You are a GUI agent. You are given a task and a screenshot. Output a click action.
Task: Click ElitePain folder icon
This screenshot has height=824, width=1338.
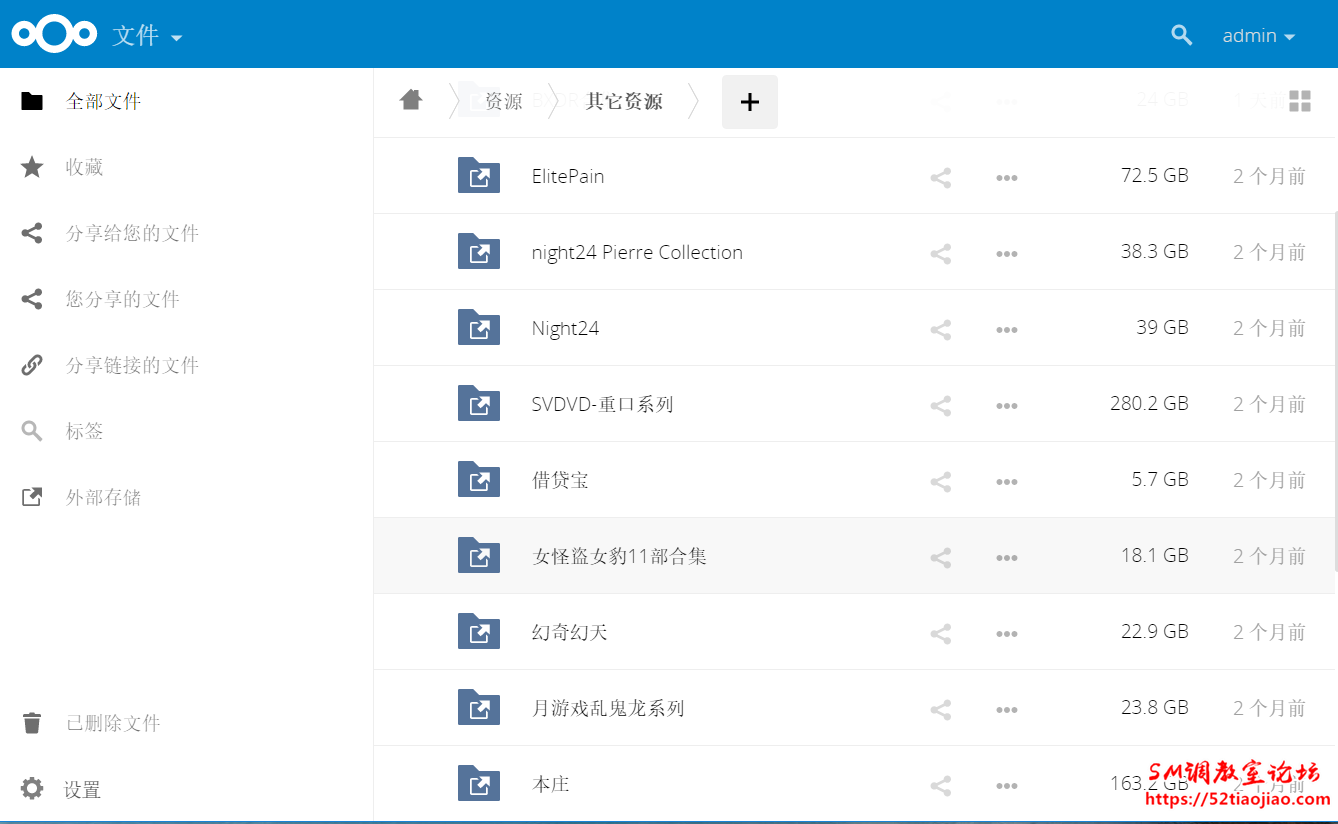[479, 175]
